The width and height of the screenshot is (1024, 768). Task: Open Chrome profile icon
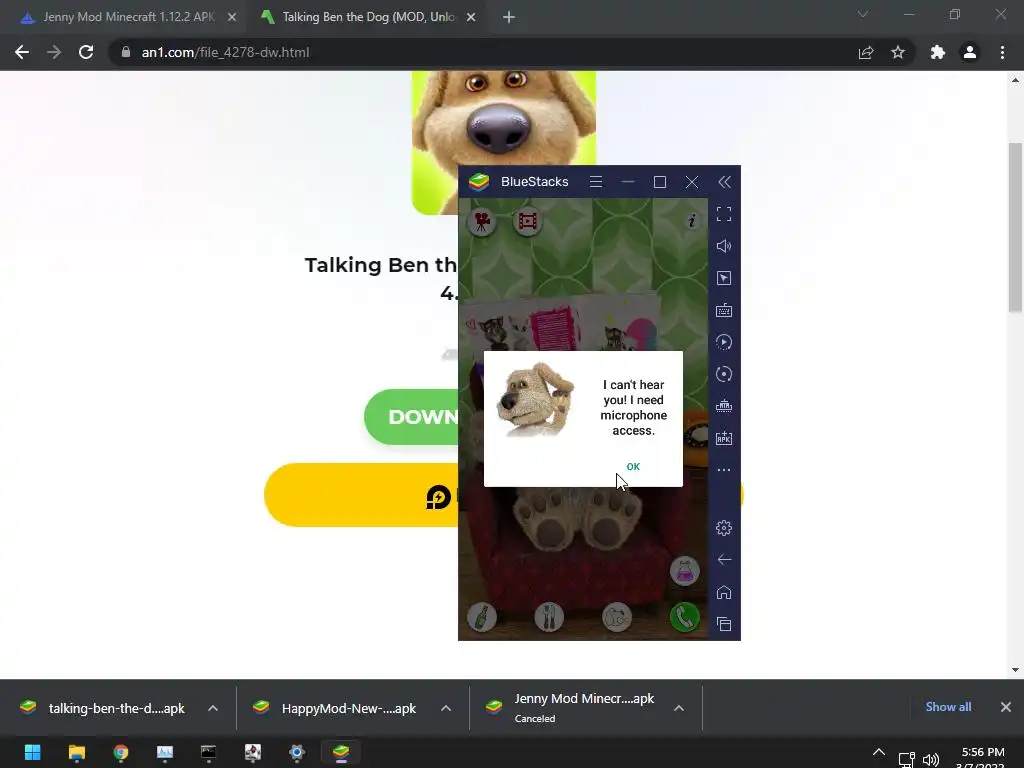coord(970,52)
